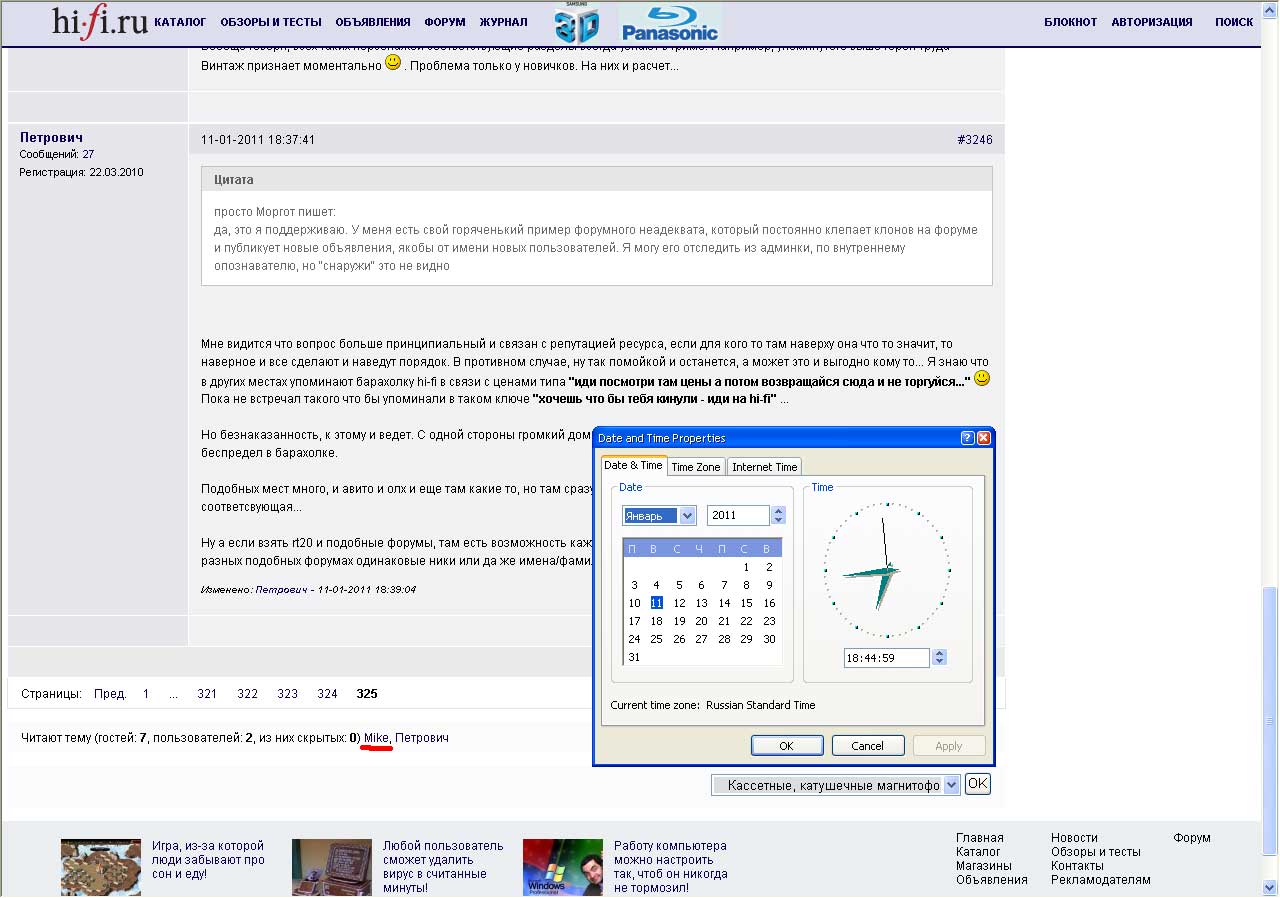Switch to the Internet Time tab
1280x898 pixels.
point(764,467)
